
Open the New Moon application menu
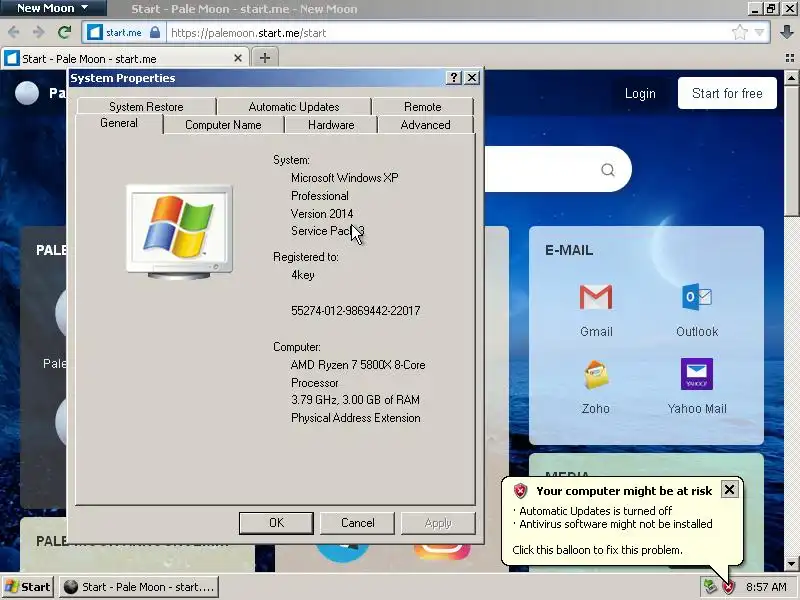53,8
